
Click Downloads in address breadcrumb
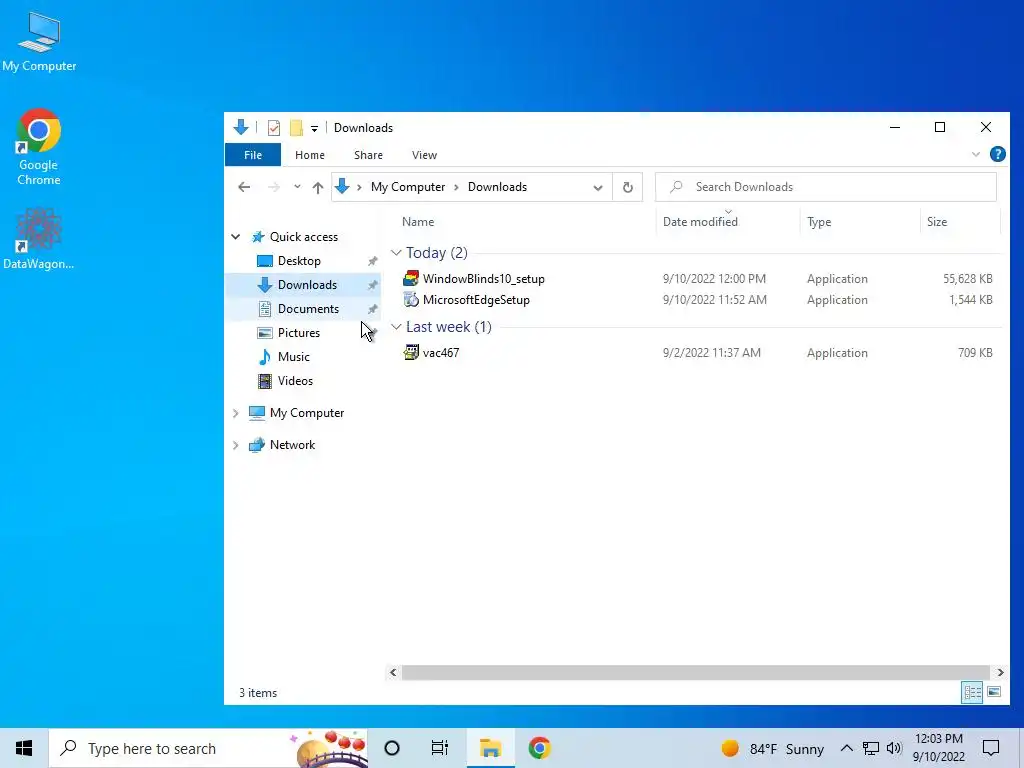click(497, 187)
